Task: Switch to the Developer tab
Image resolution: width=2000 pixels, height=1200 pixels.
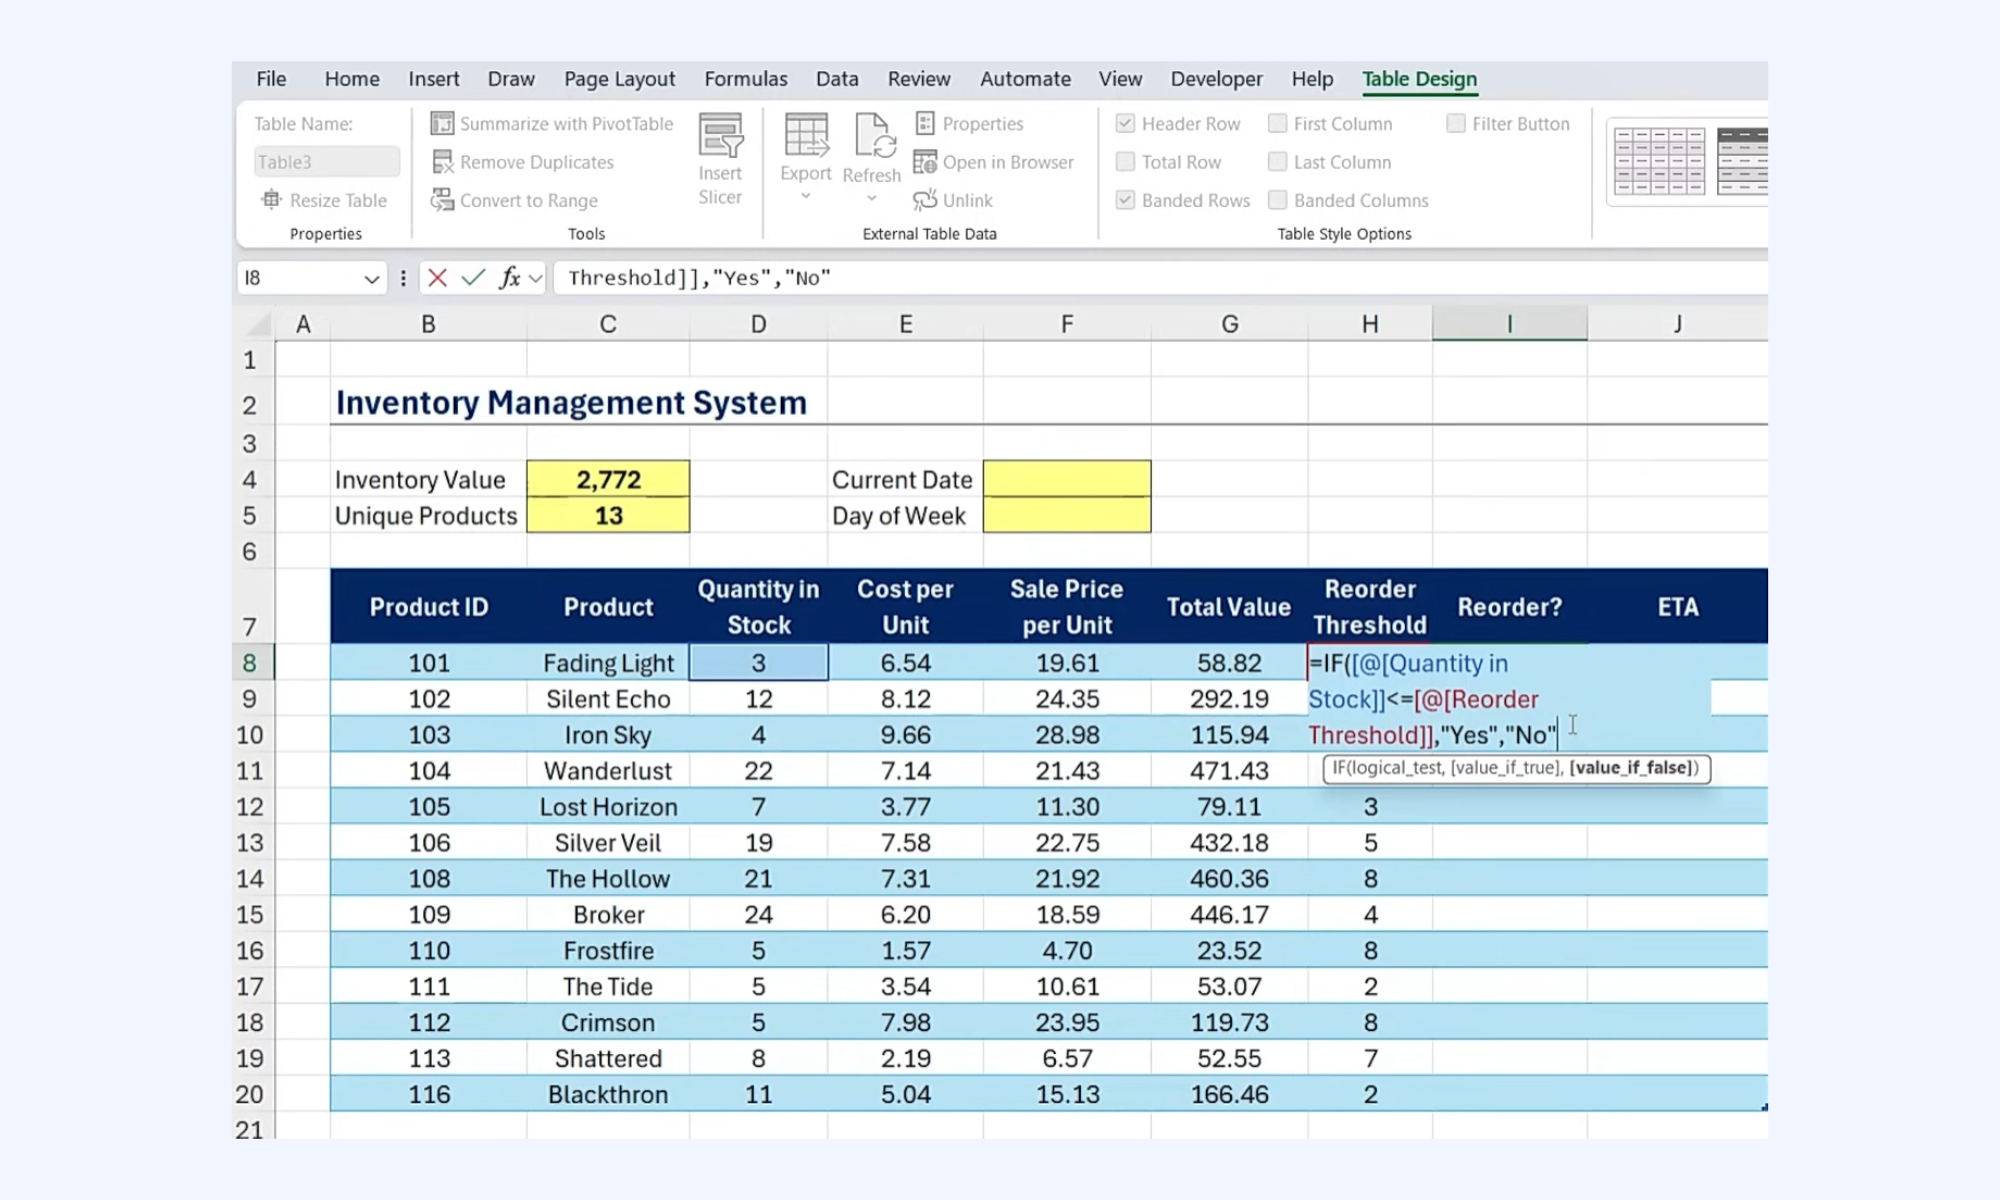Action: (1216, 79)
